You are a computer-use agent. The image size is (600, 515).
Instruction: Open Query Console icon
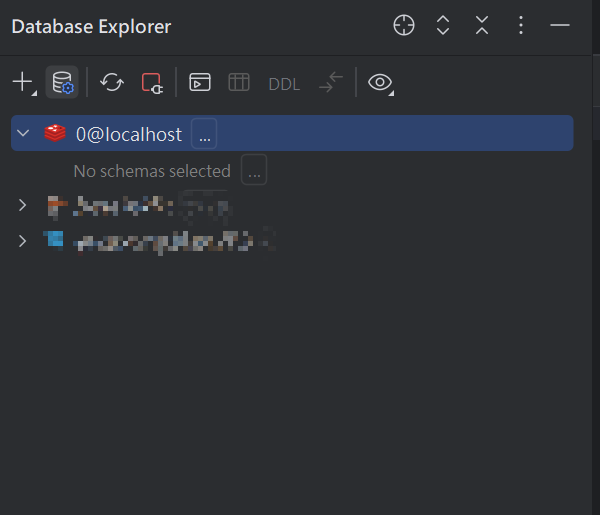[x=200, y=82]
